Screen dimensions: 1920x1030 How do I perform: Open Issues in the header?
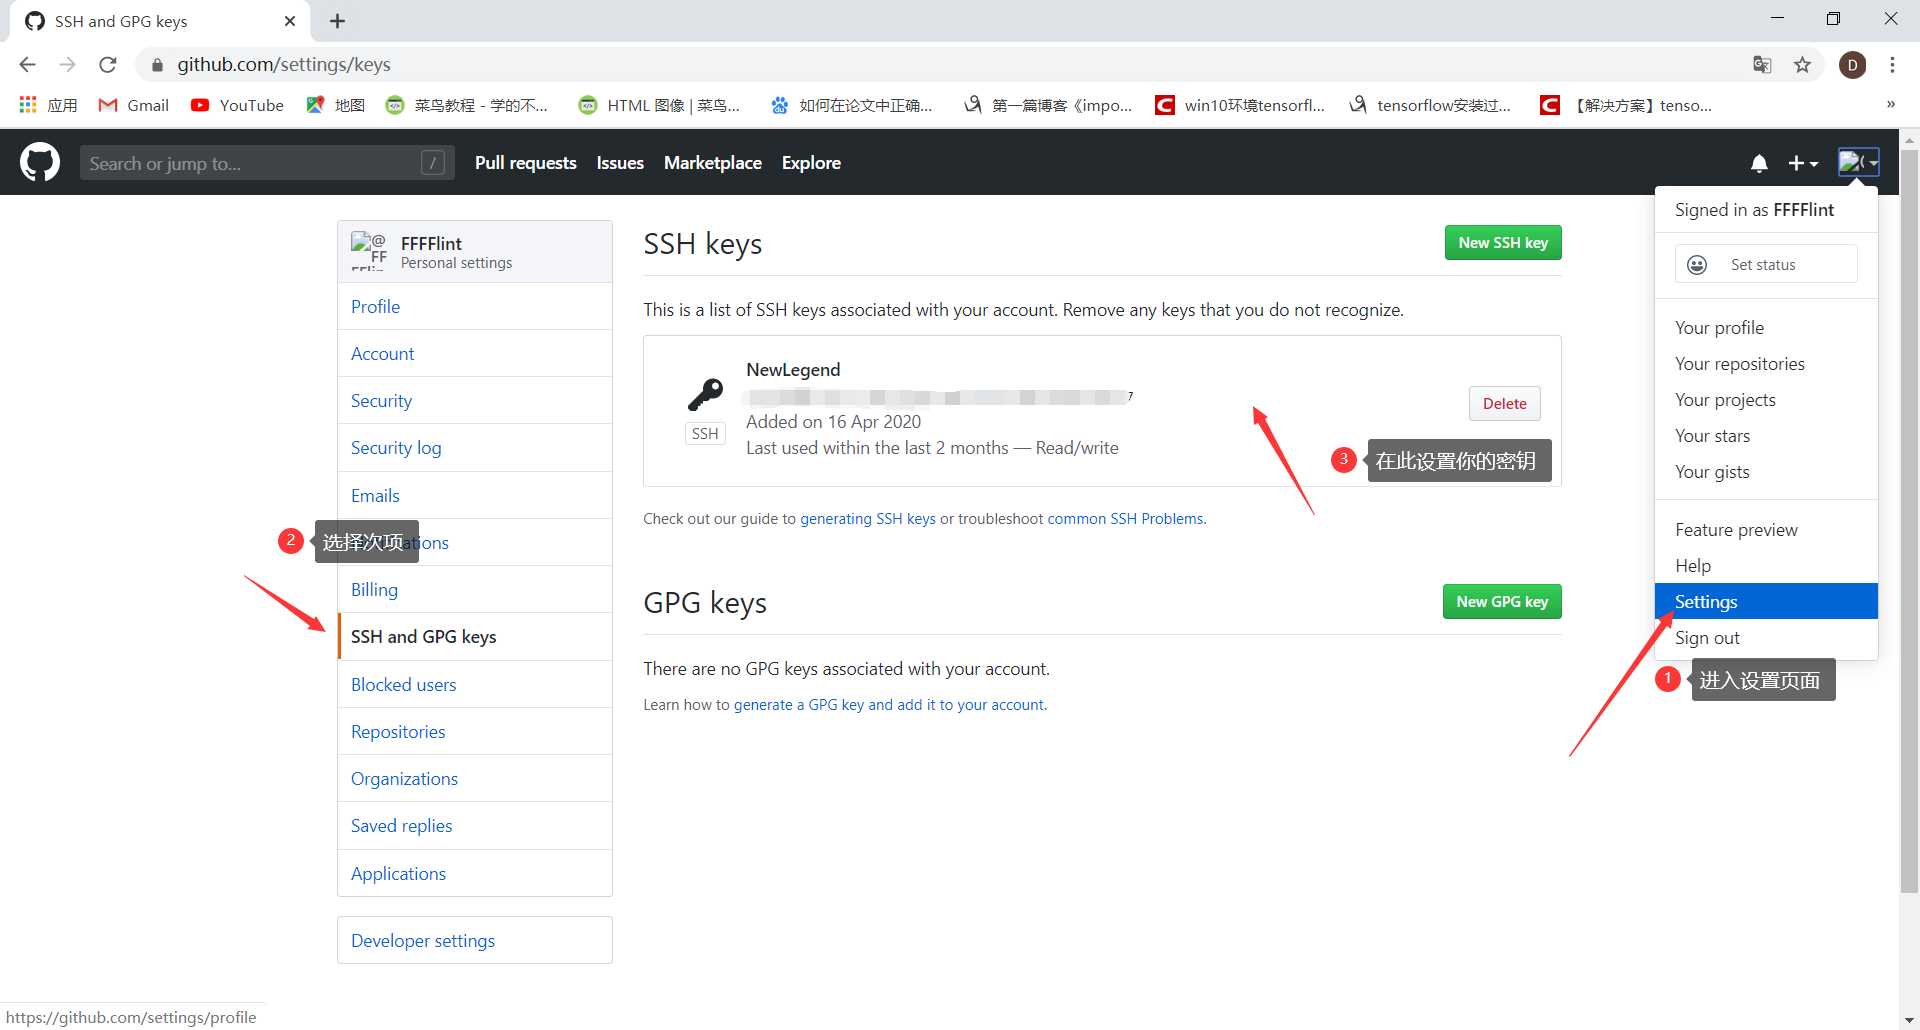620,163
